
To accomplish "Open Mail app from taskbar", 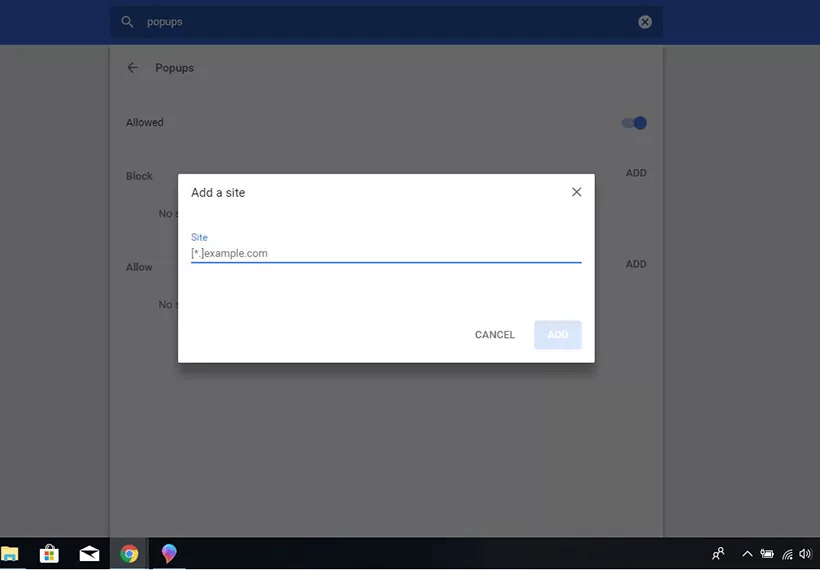I will [89, 553].
